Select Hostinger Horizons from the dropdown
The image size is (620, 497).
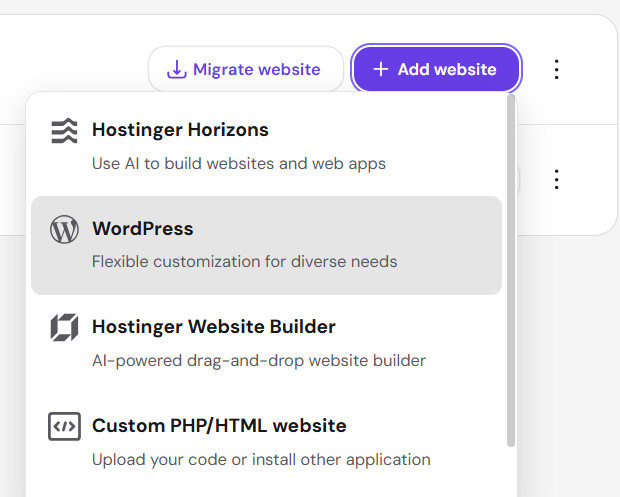[x=266, y=146]
